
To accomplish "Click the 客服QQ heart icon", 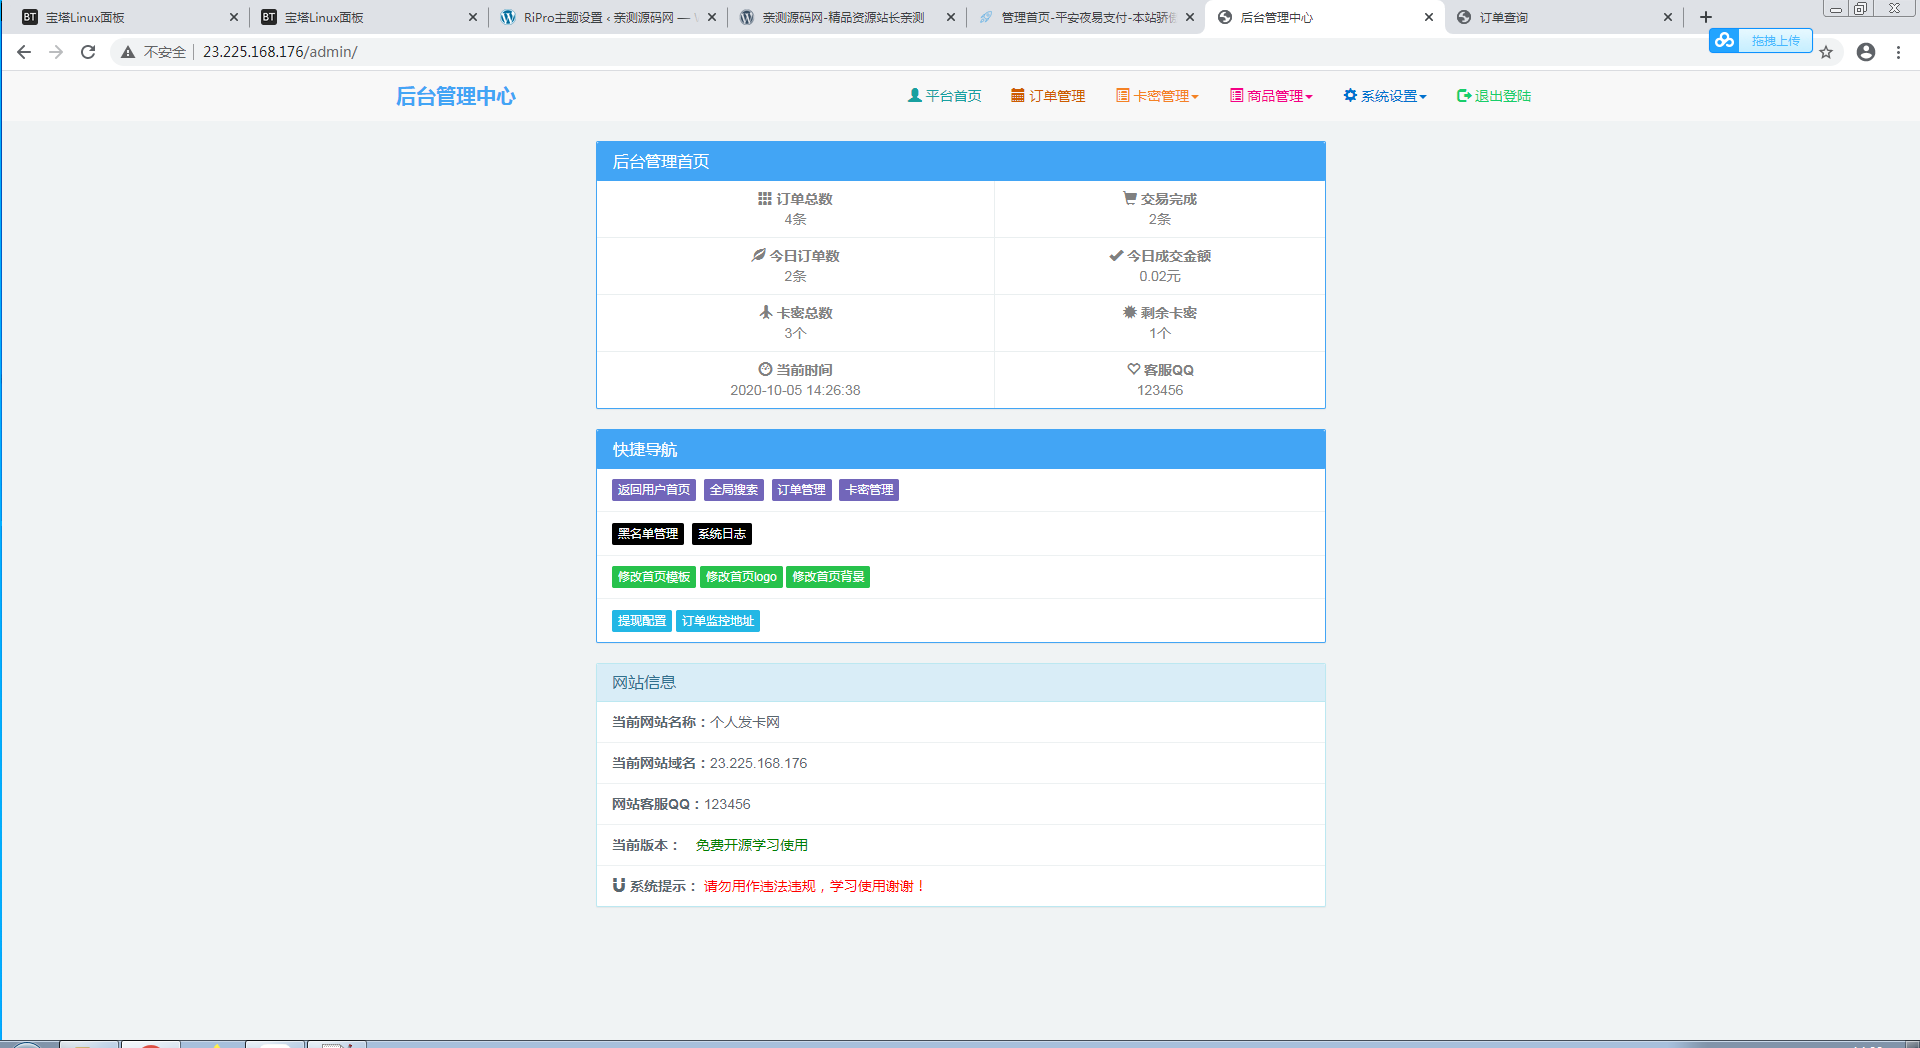I will click(1133, 369).
